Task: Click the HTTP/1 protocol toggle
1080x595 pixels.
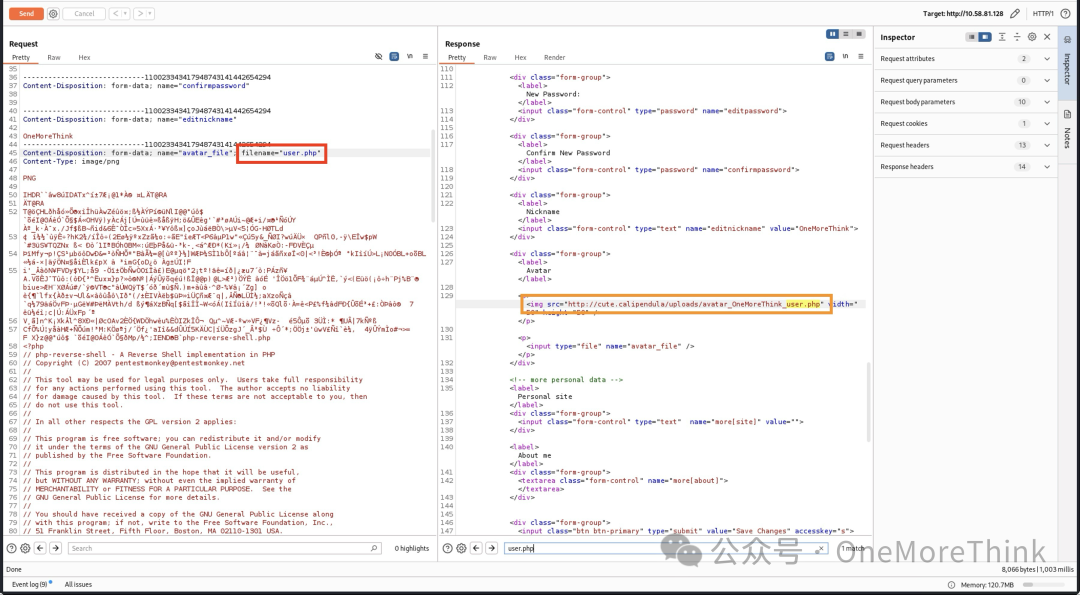Action: (x=1043, y=14)
